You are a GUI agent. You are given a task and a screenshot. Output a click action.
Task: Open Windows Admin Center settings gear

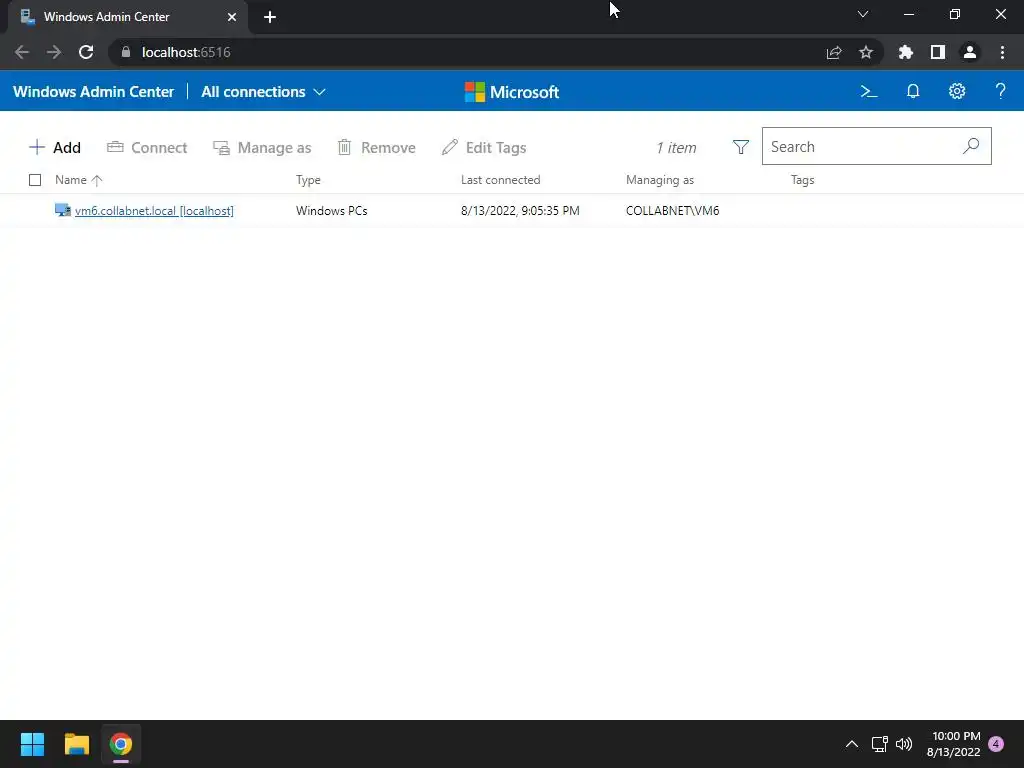pyautogui.click(x=957, y=91)
